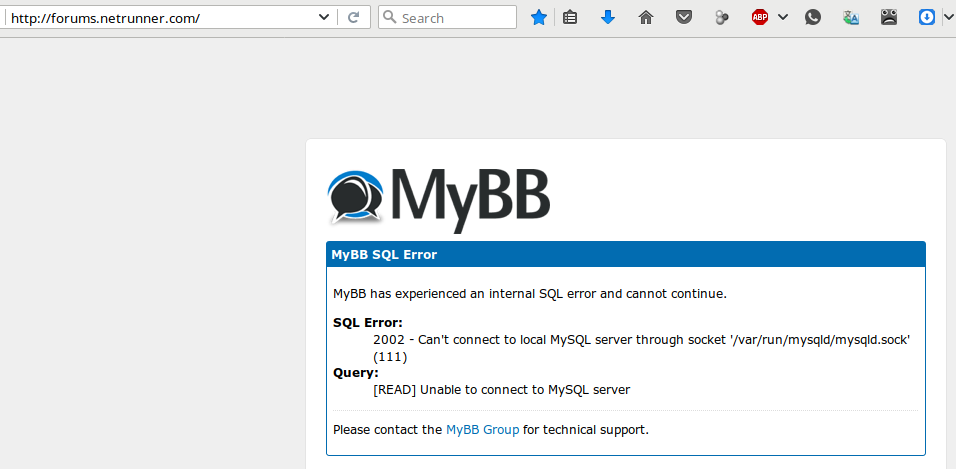Expand the dropdown arrow beside the blue download extension
The height and width of the screenshot is (469, 956).
point(948,18)
